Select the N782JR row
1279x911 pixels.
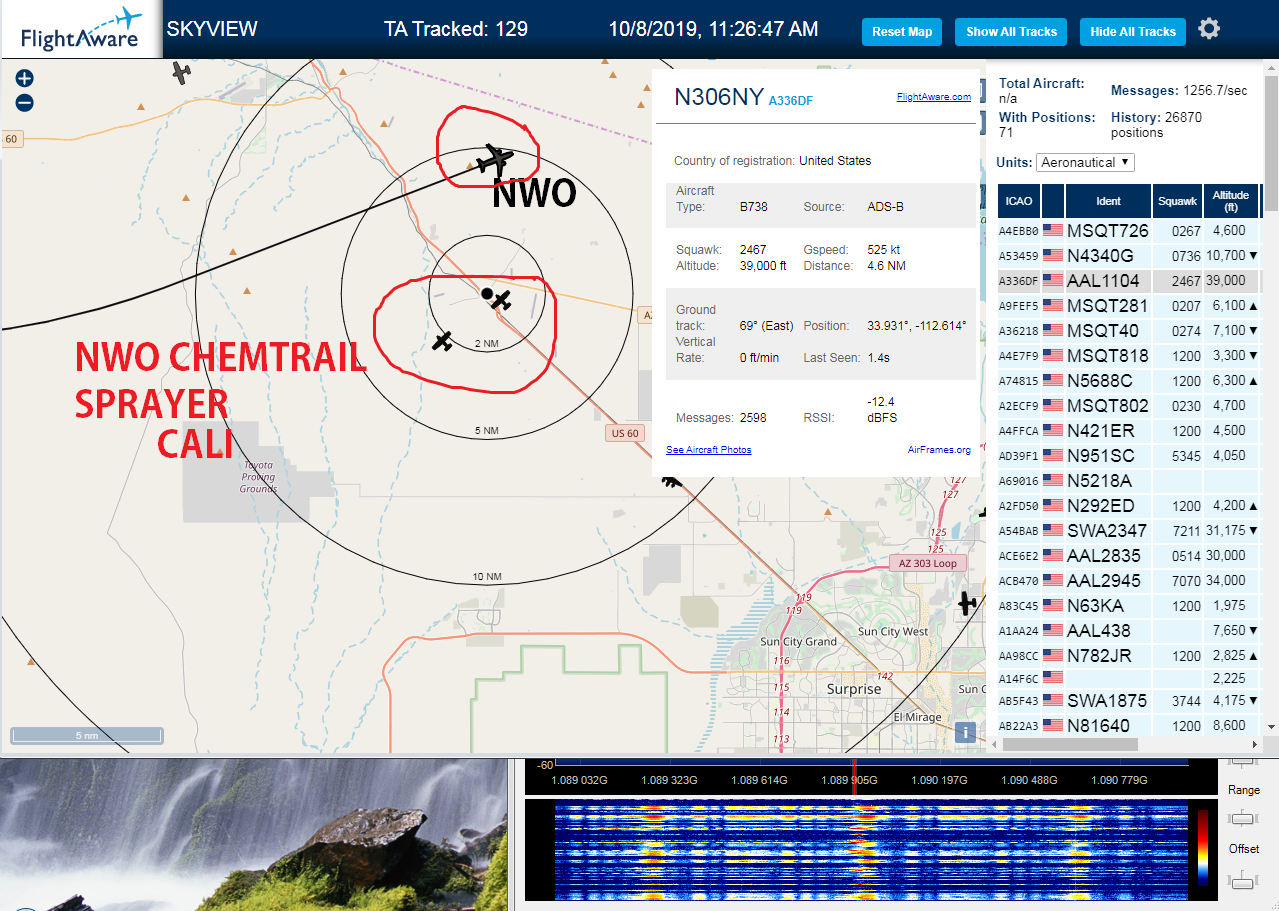[1129, 656]
